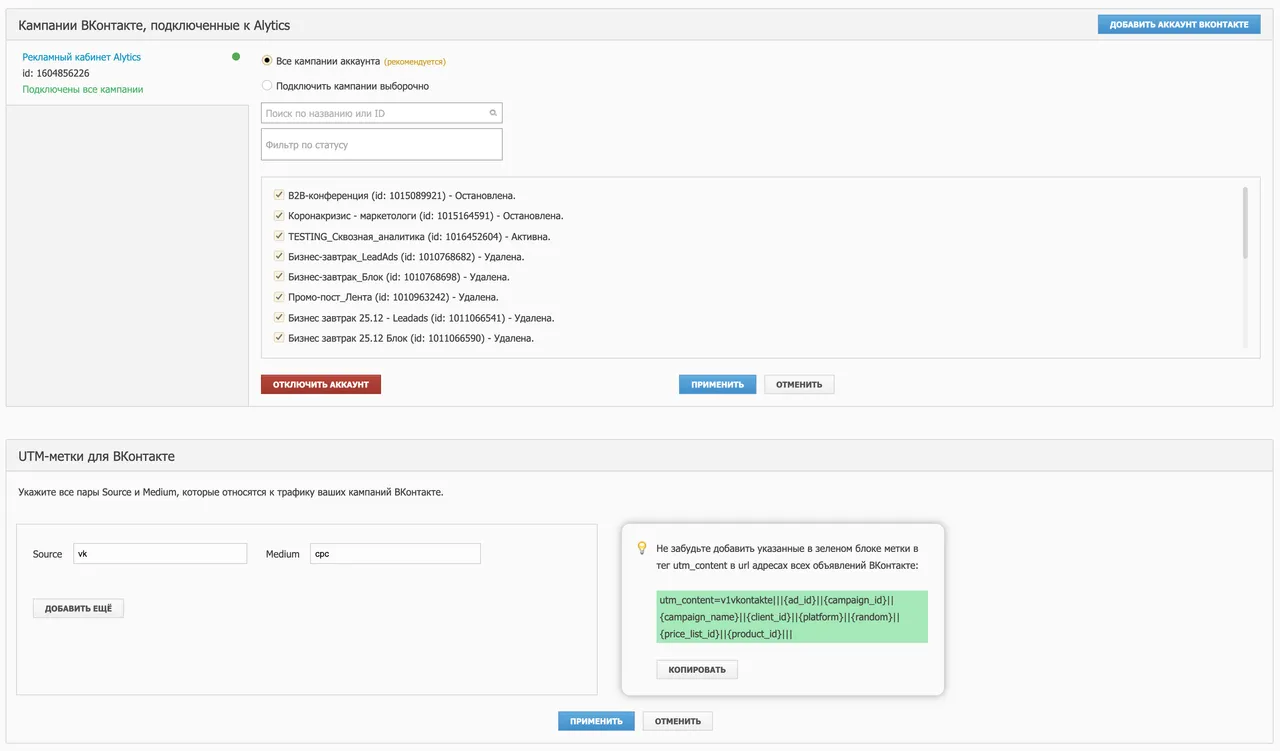This screenshot has height=751, width=1280.
Task: Toggle checkbox for Бизнес-завтрак_LeadAds campaign
Action: [279, 257]
